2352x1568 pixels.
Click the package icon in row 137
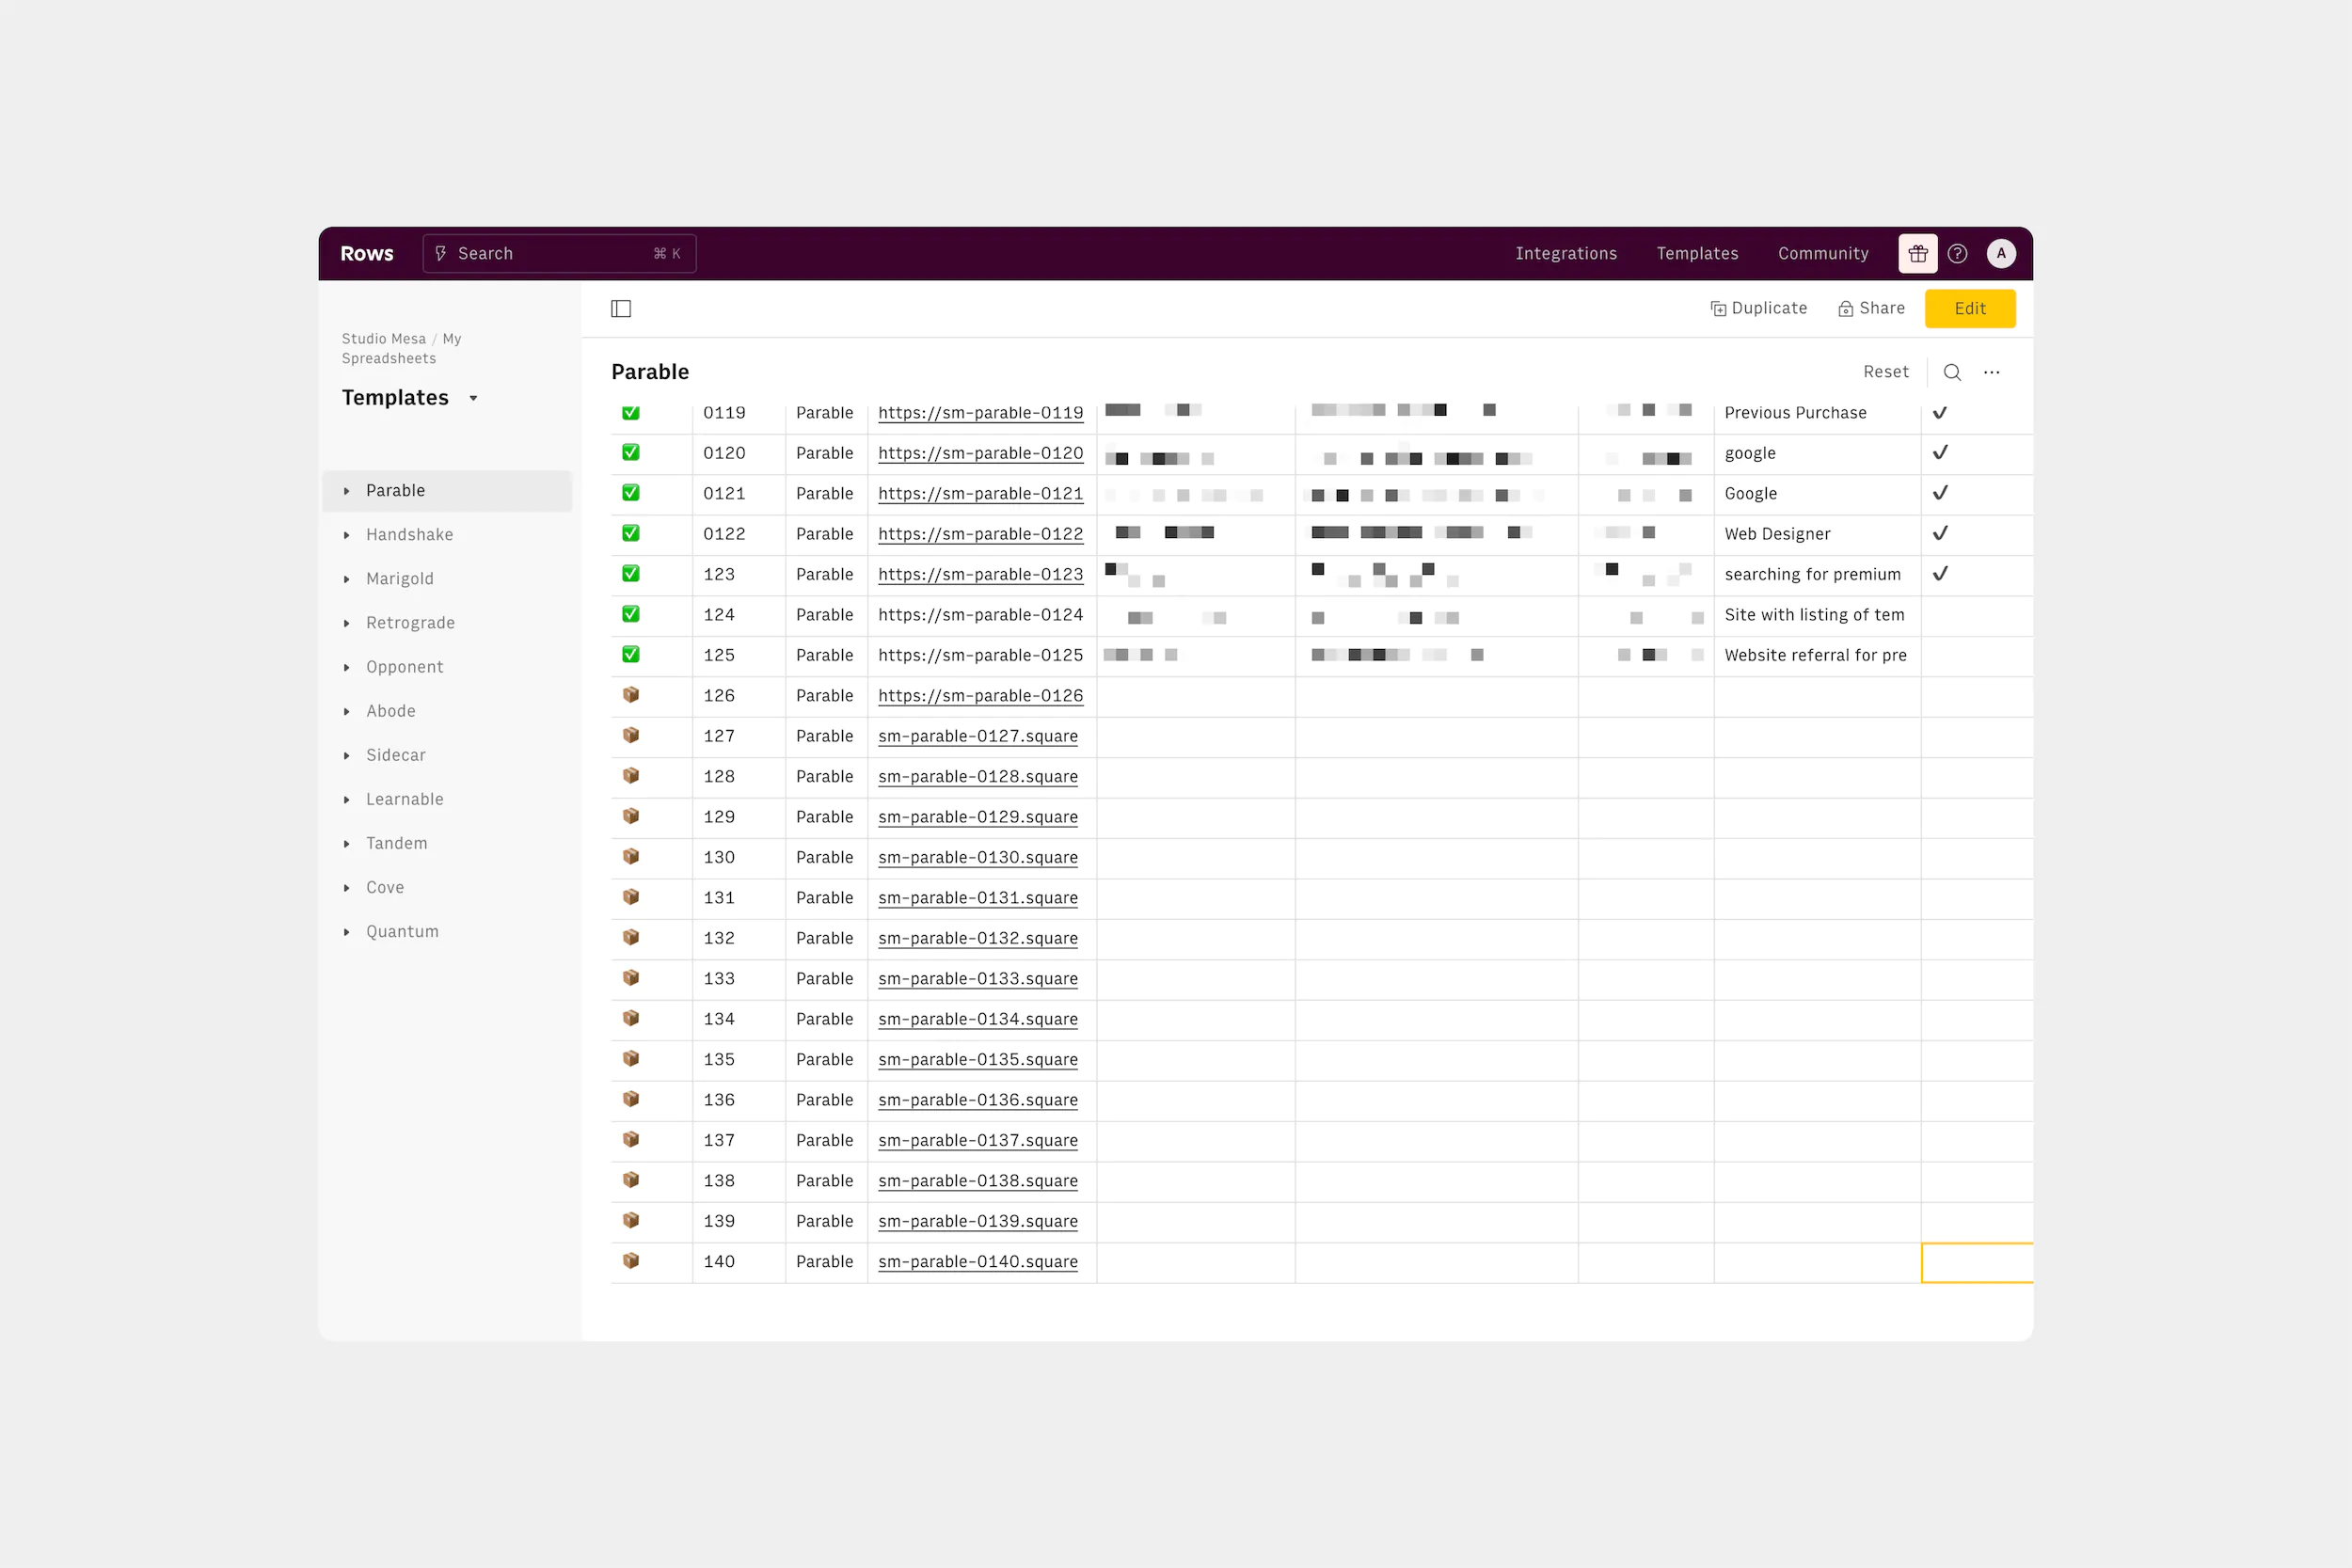click(x=631, y=1140)
